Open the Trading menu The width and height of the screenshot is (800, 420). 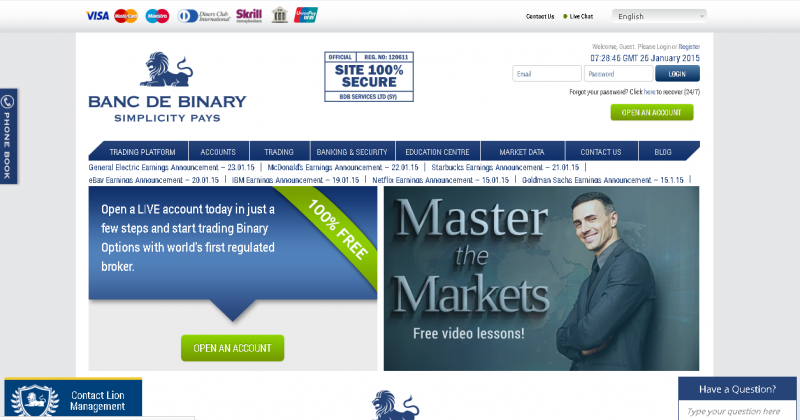(279, 152)
